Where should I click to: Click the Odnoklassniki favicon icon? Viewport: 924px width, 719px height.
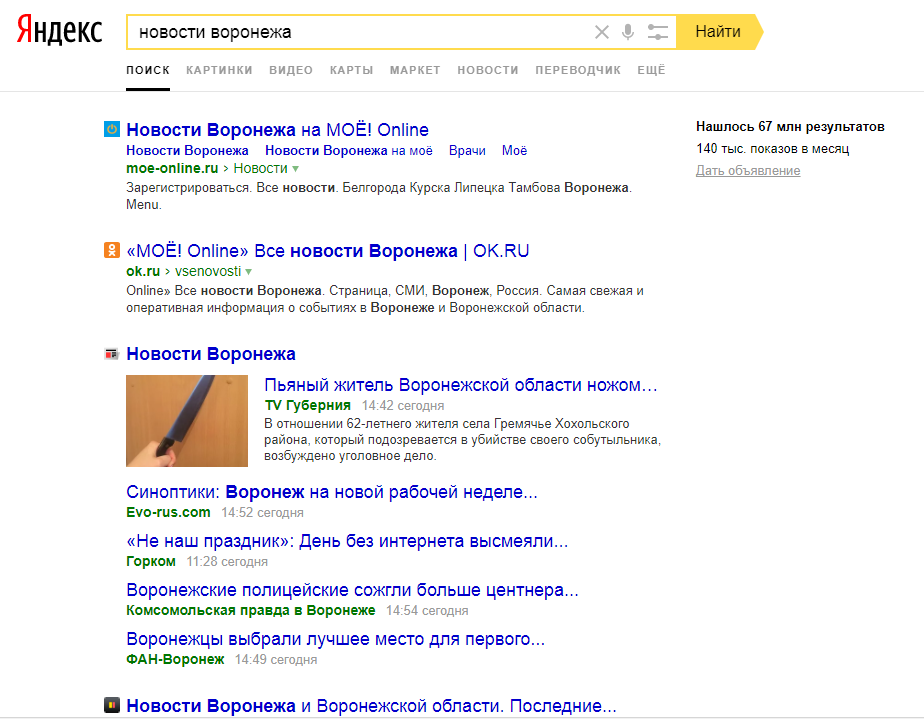point(112,250)
